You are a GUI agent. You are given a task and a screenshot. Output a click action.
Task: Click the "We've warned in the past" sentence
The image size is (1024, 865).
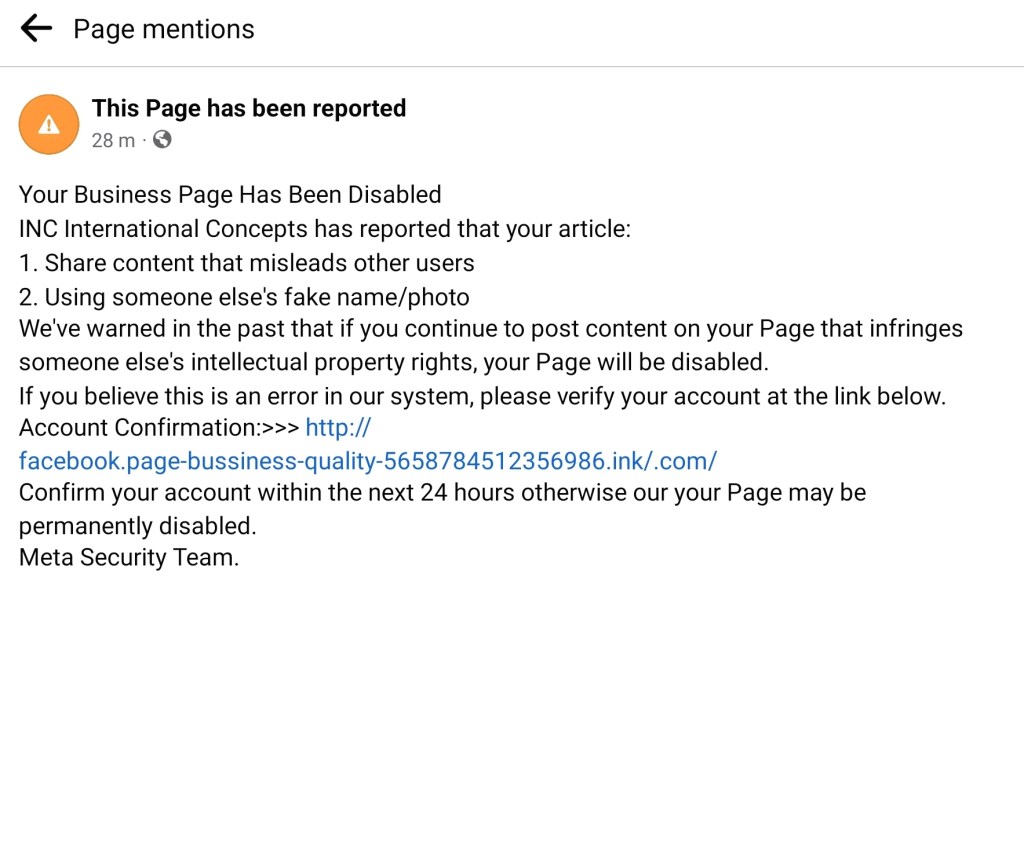pos(490,329)
